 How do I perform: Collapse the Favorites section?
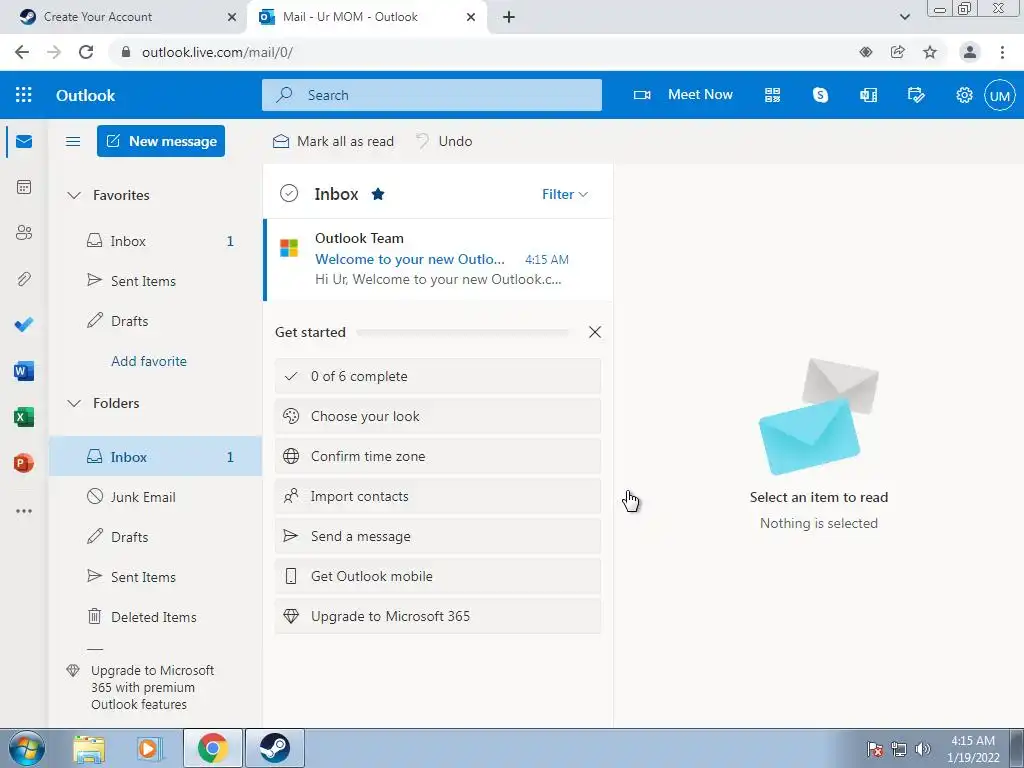(74, 195)
